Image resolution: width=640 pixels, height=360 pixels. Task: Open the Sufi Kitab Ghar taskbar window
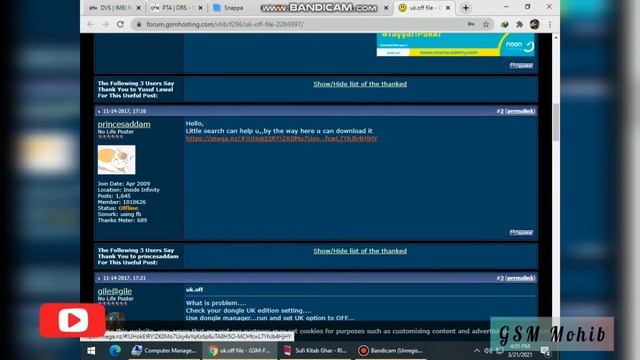point(315,351)
